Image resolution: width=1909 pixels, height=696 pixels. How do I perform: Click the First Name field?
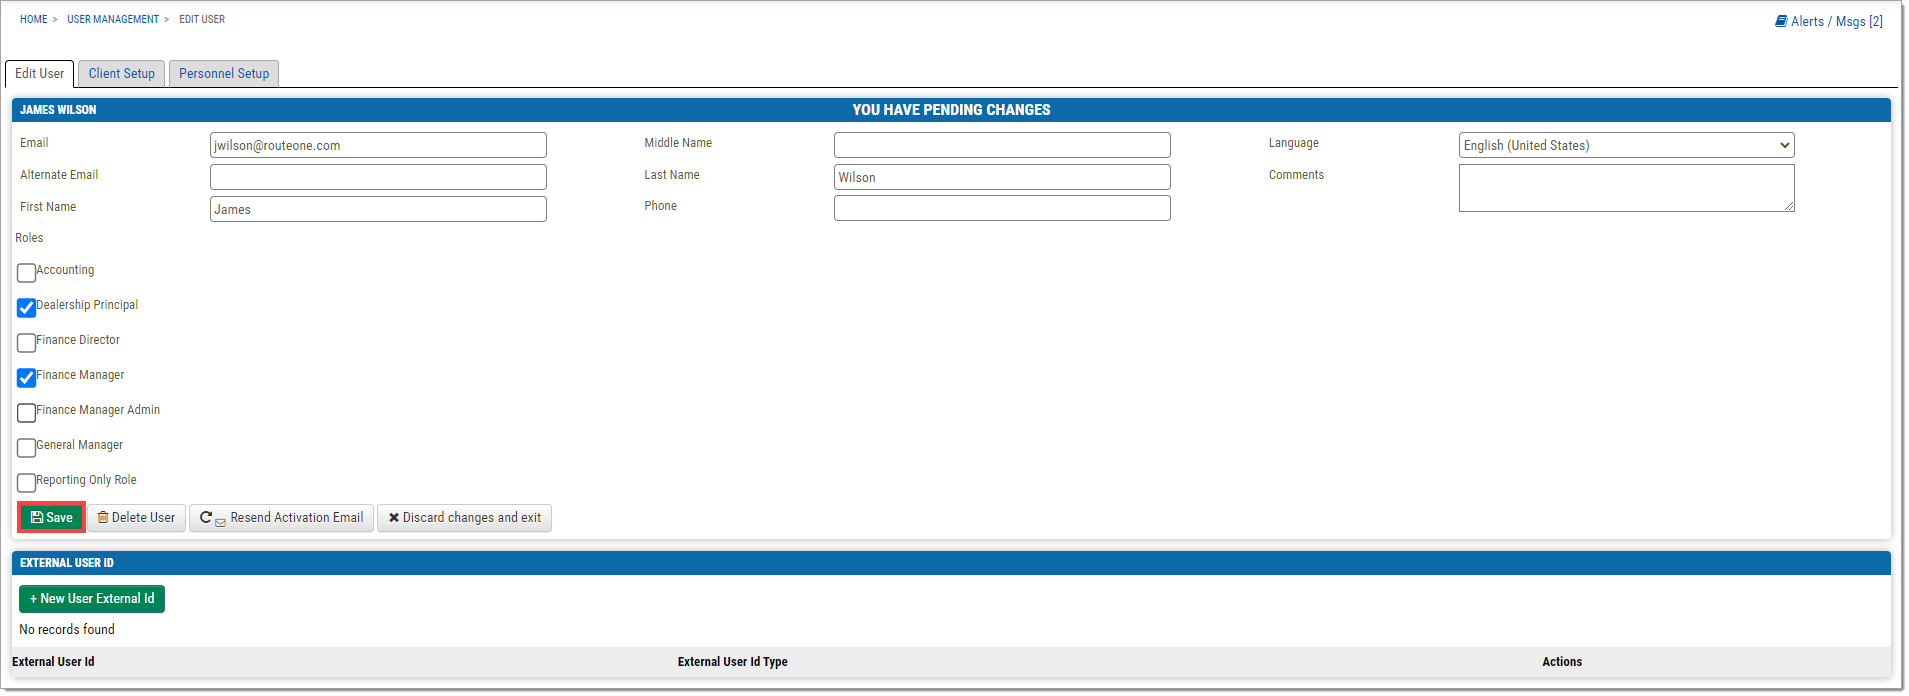point(378,209)
